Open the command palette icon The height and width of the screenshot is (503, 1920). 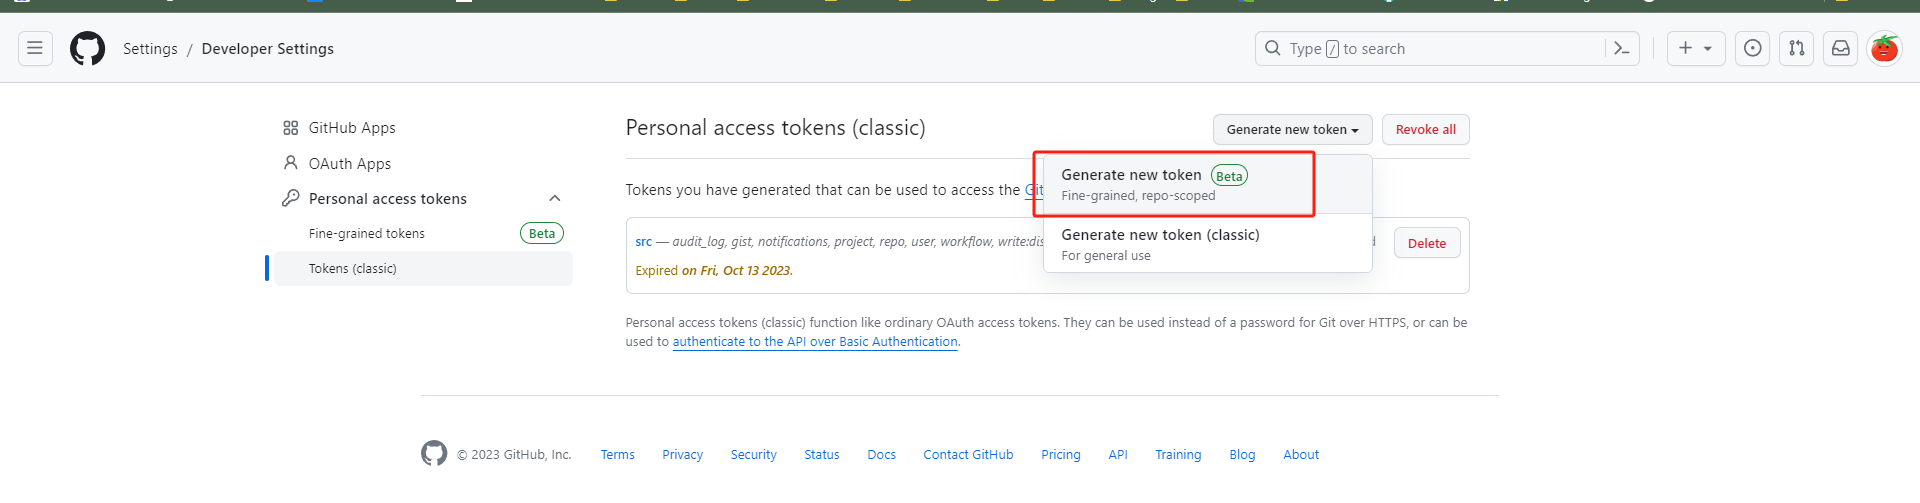click(1622, 48)
